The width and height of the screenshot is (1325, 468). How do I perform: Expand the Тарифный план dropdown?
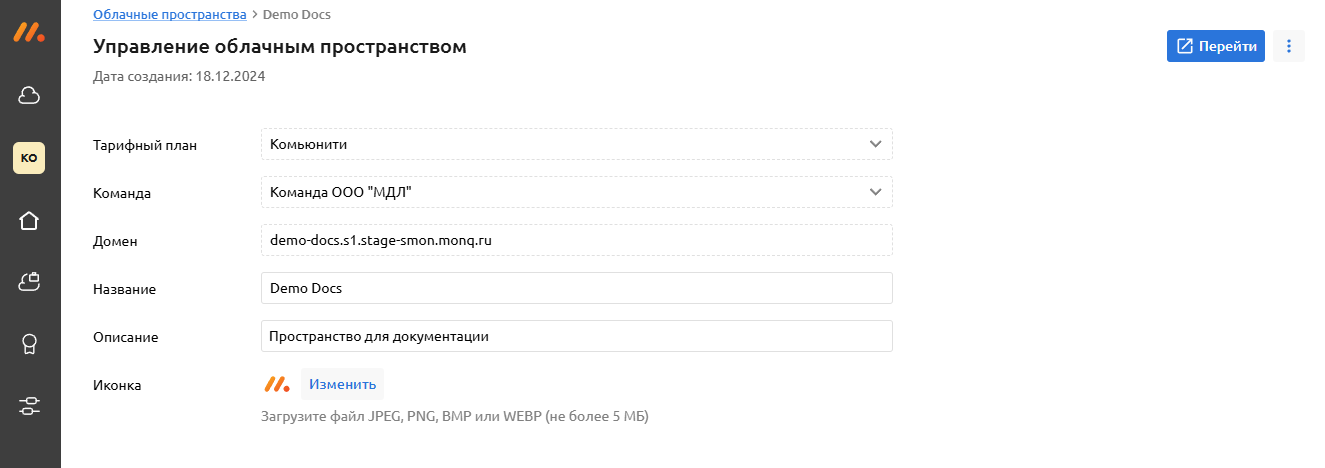576,144
